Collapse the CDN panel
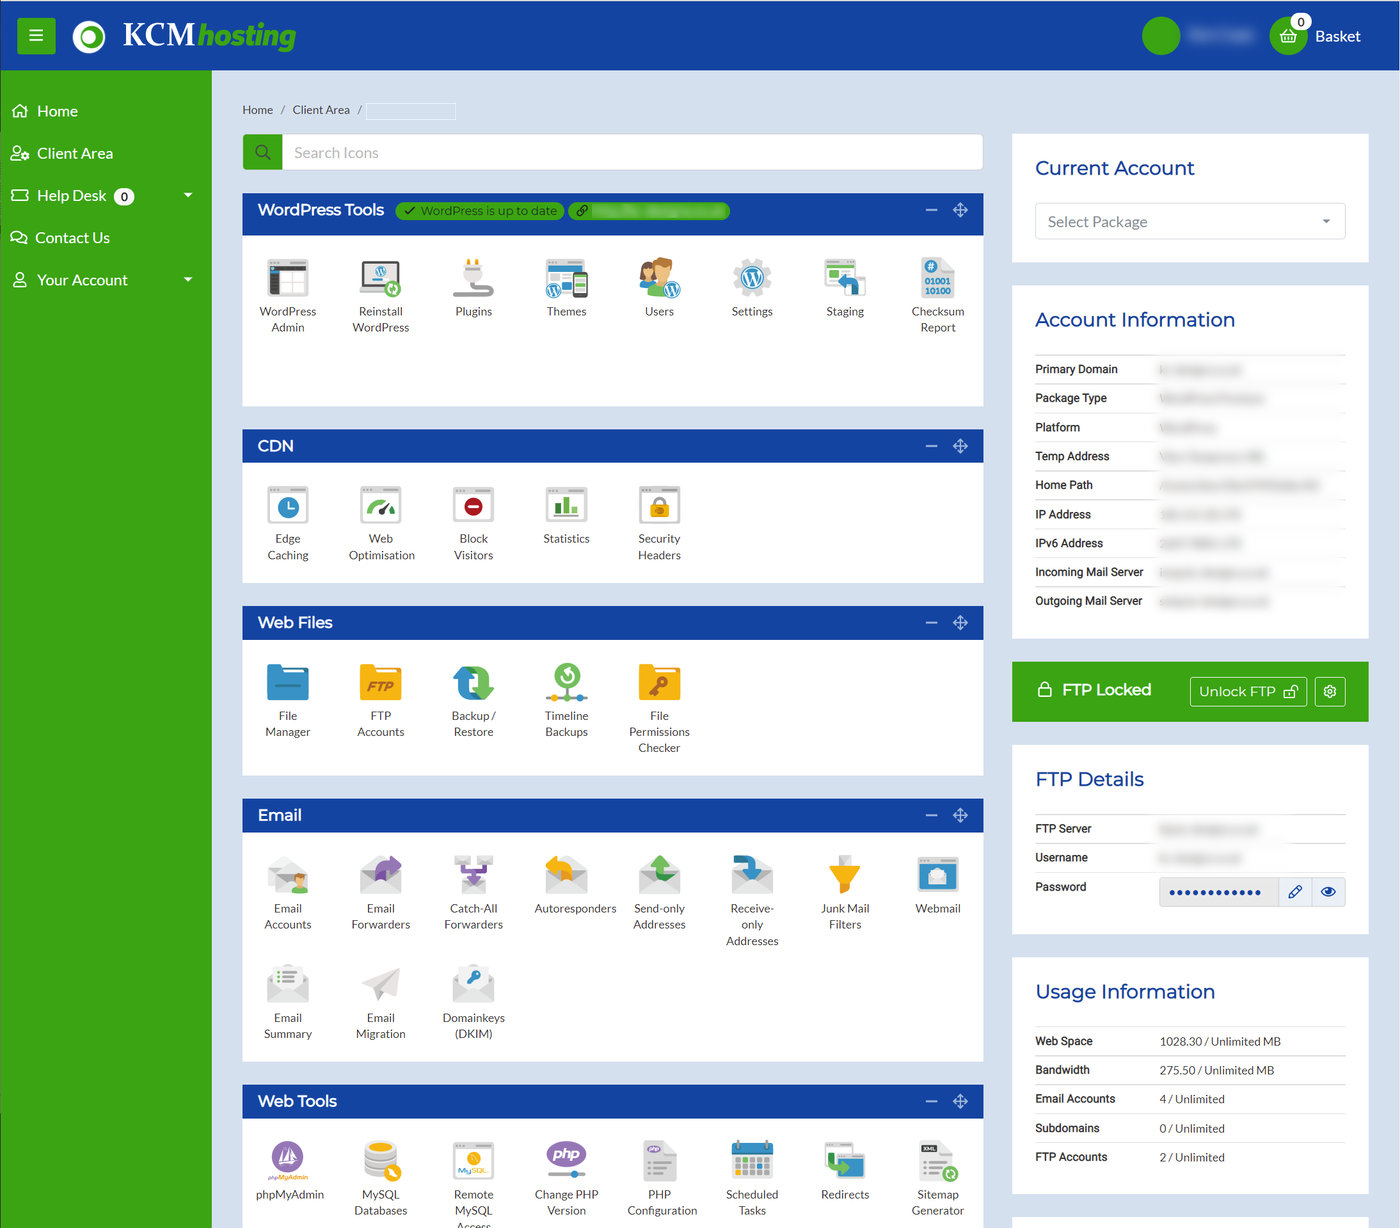The height and width of the screenshot is (1228, 1400). pos(931,446)
